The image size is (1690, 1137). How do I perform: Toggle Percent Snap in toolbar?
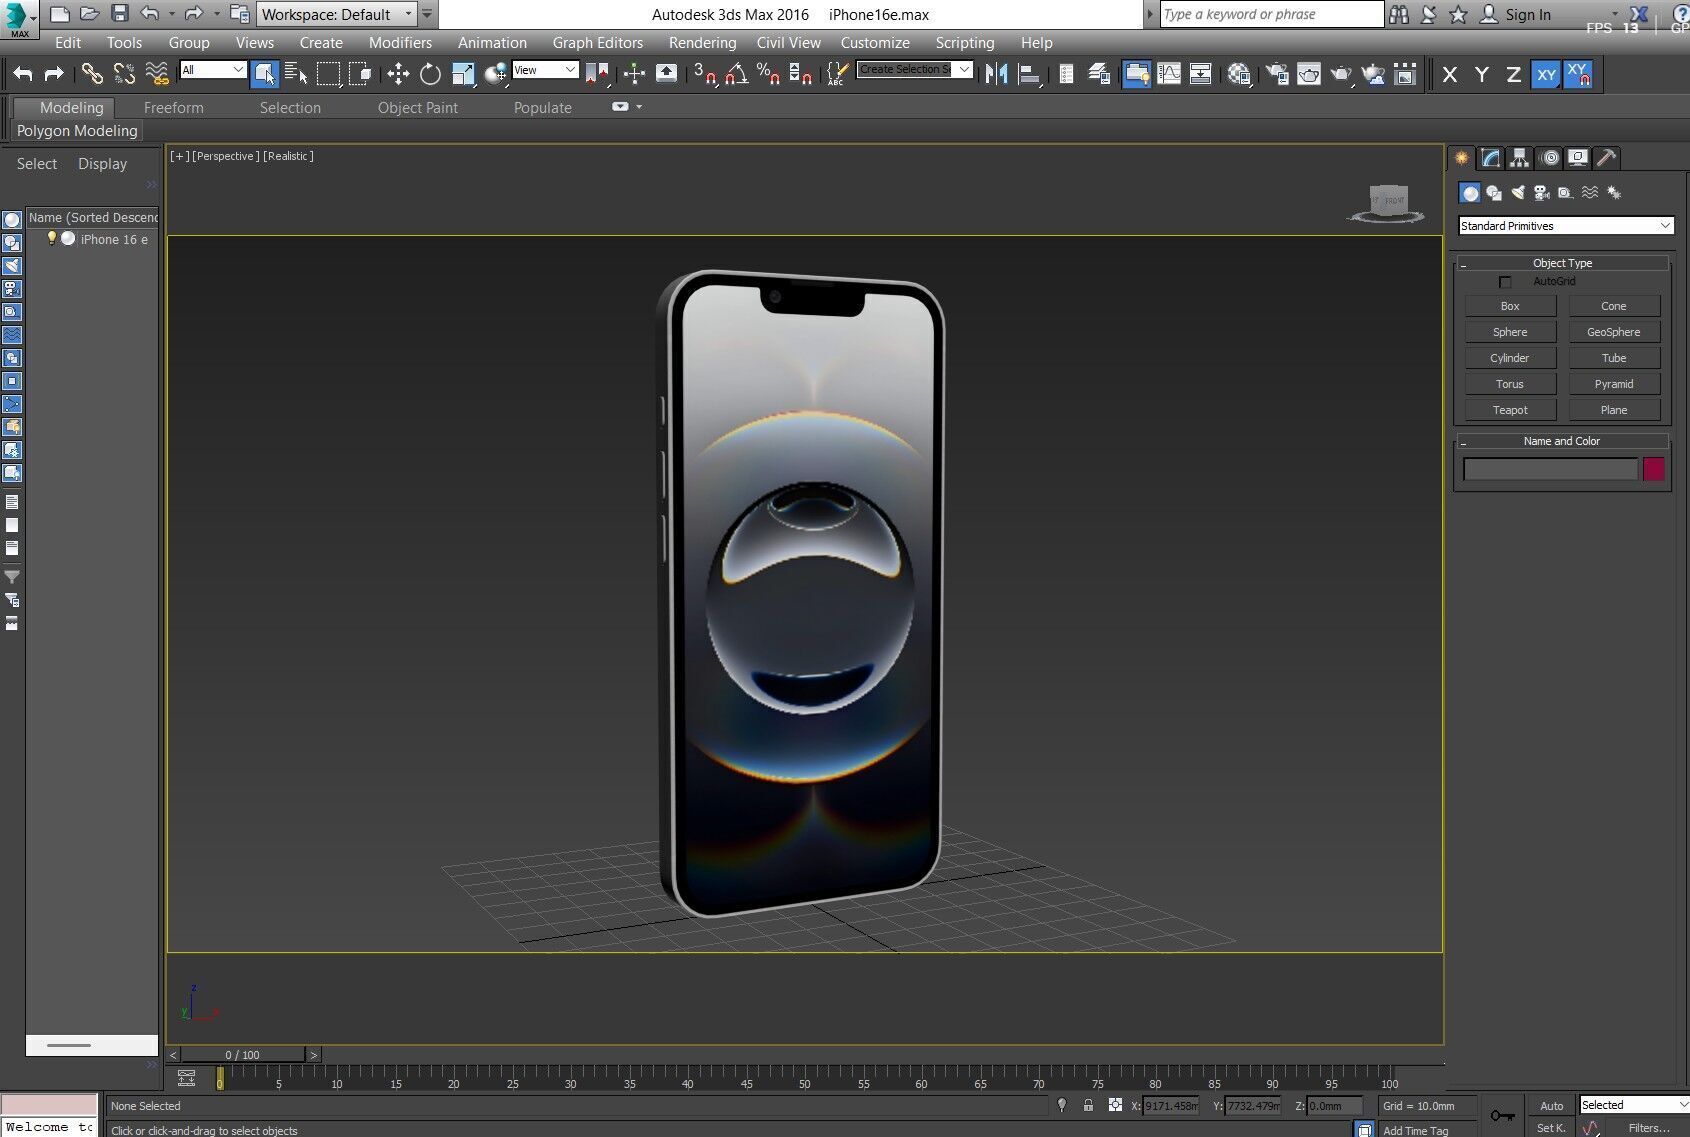[768, 73]
